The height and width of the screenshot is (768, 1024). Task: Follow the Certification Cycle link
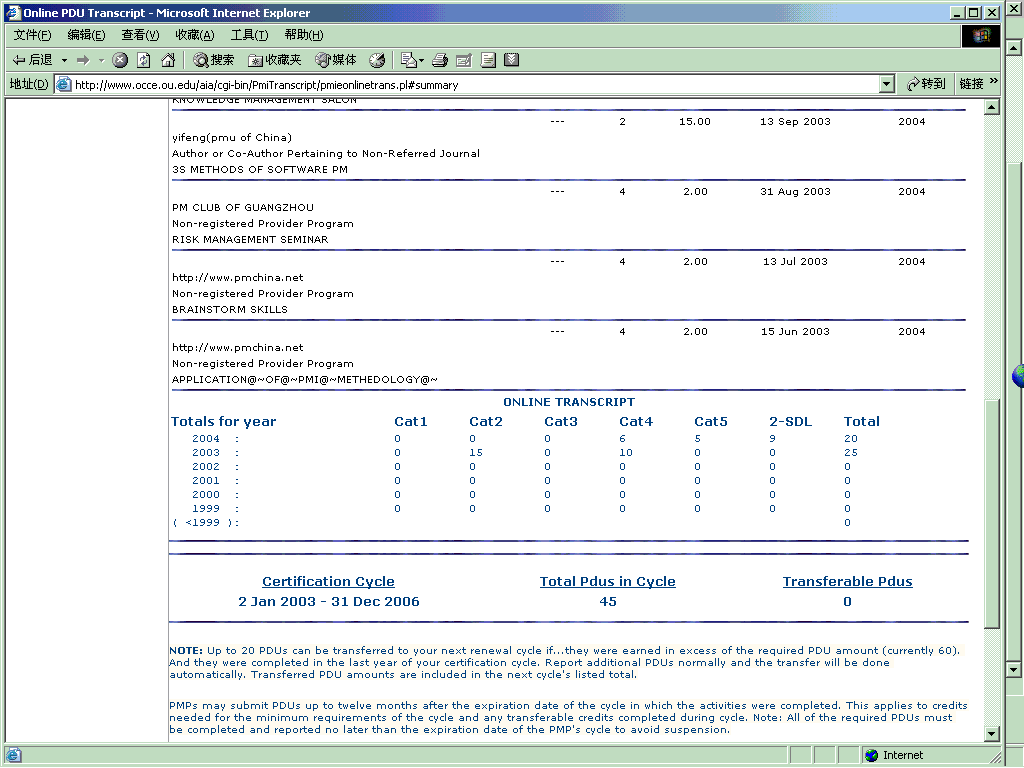[328, 581]
